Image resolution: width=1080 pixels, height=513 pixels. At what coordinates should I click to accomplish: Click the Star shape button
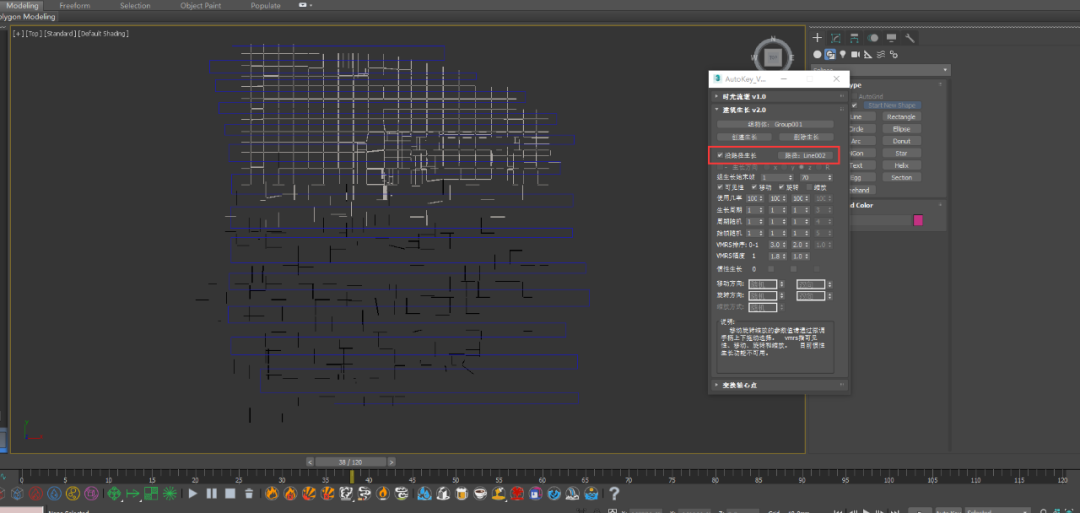tap(901, 153)
